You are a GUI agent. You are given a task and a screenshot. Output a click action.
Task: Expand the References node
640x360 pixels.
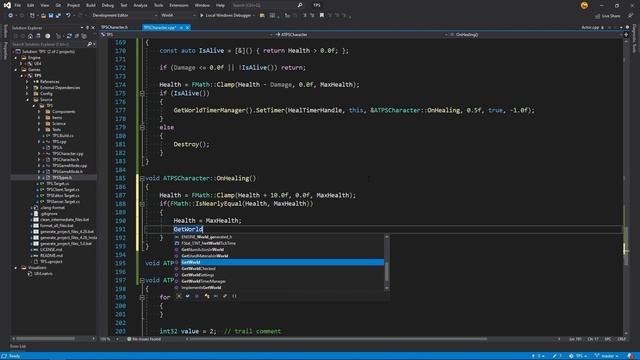tap(28, 82)
